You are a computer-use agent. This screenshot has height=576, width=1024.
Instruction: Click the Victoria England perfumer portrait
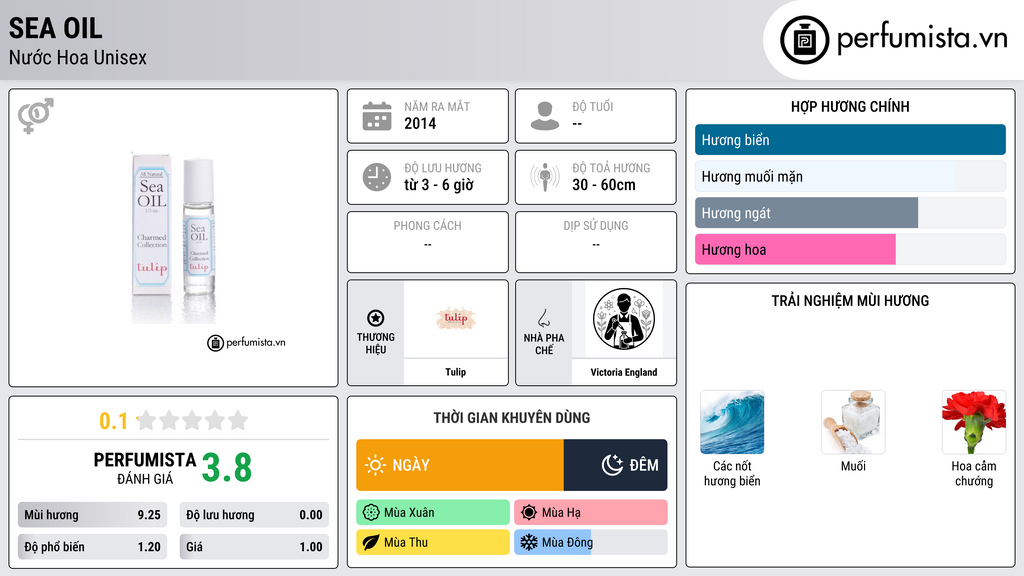624,319
